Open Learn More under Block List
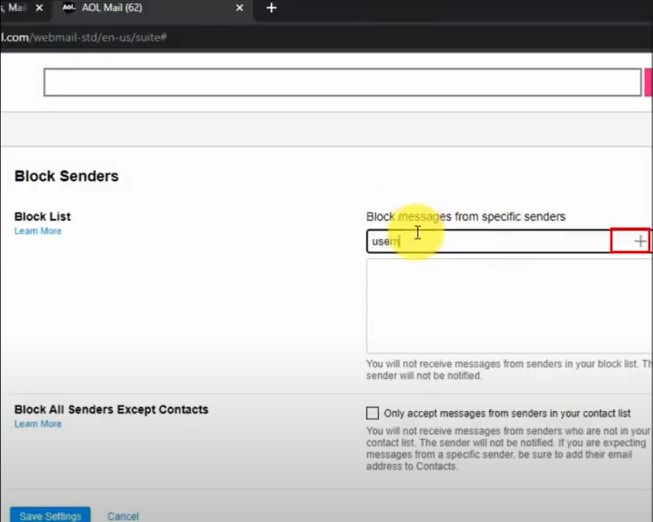This screenshot has width=653, height=522. [38, 231]
